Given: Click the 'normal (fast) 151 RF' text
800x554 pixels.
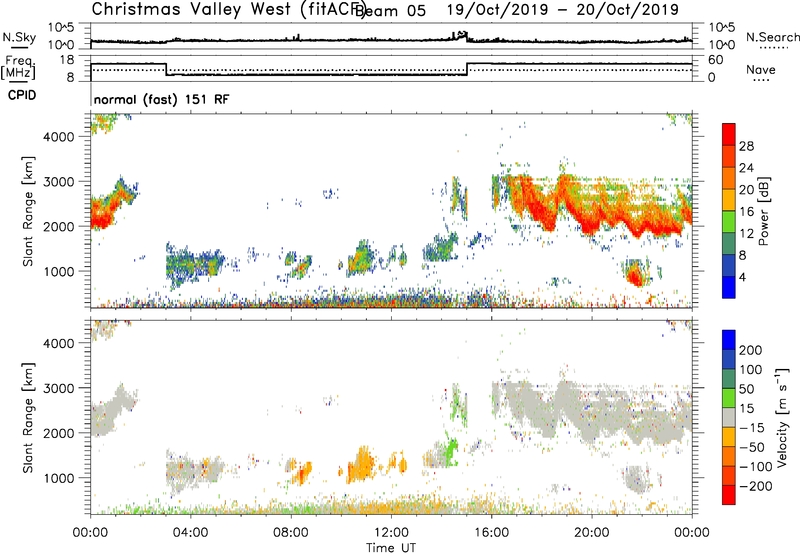Looking at the screenshot, I should [161, 99].
